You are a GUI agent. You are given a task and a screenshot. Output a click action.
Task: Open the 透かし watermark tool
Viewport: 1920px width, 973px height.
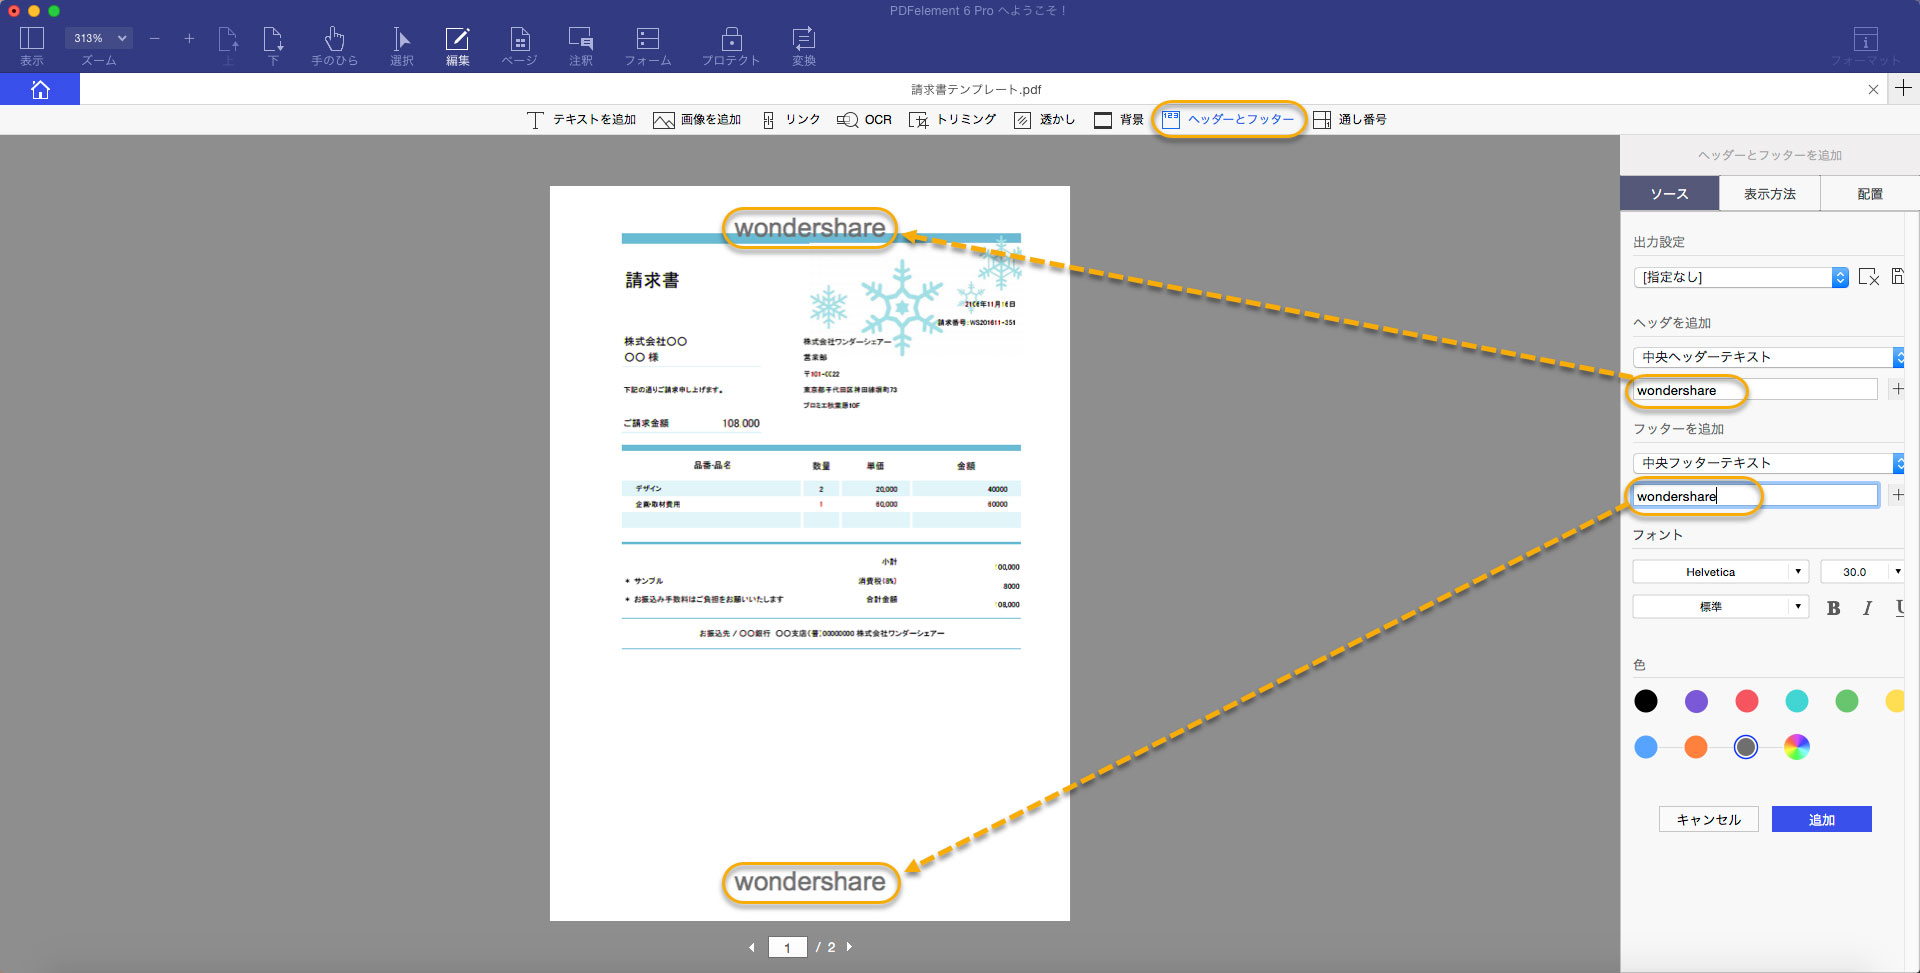click(1044, 119)
